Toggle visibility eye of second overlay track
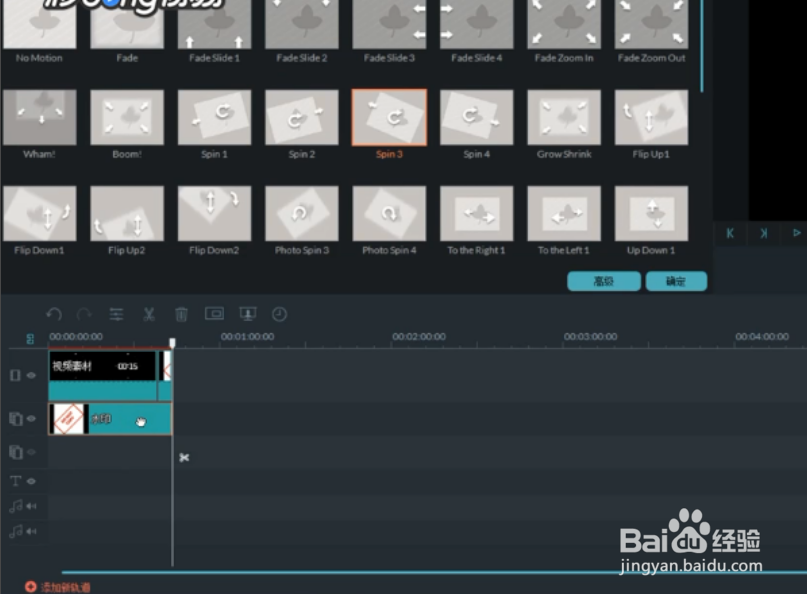Viewport: 807px width, 594px height. [x=31, y=452]
